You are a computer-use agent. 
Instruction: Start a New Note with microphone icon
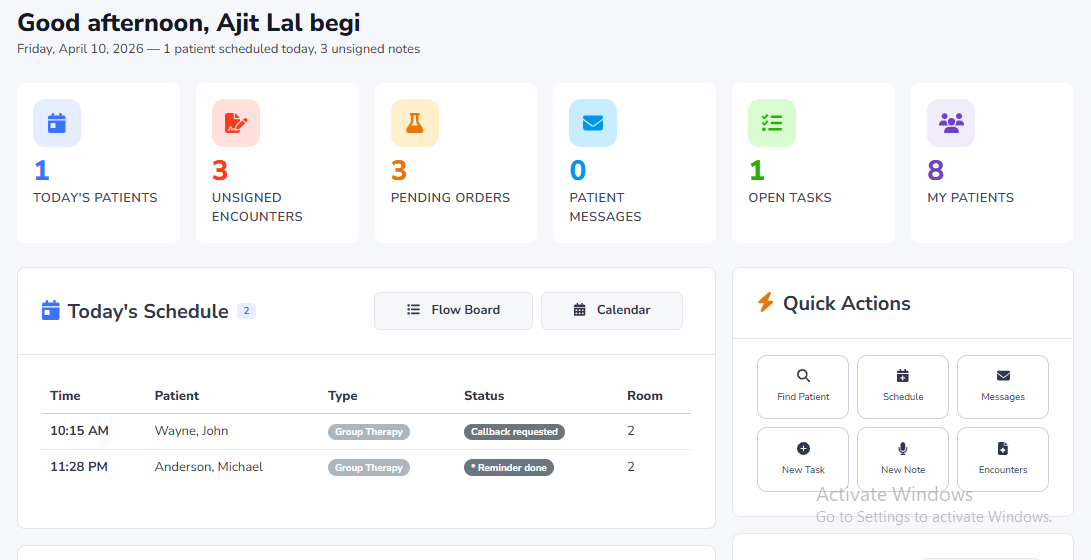pos(903,459)
